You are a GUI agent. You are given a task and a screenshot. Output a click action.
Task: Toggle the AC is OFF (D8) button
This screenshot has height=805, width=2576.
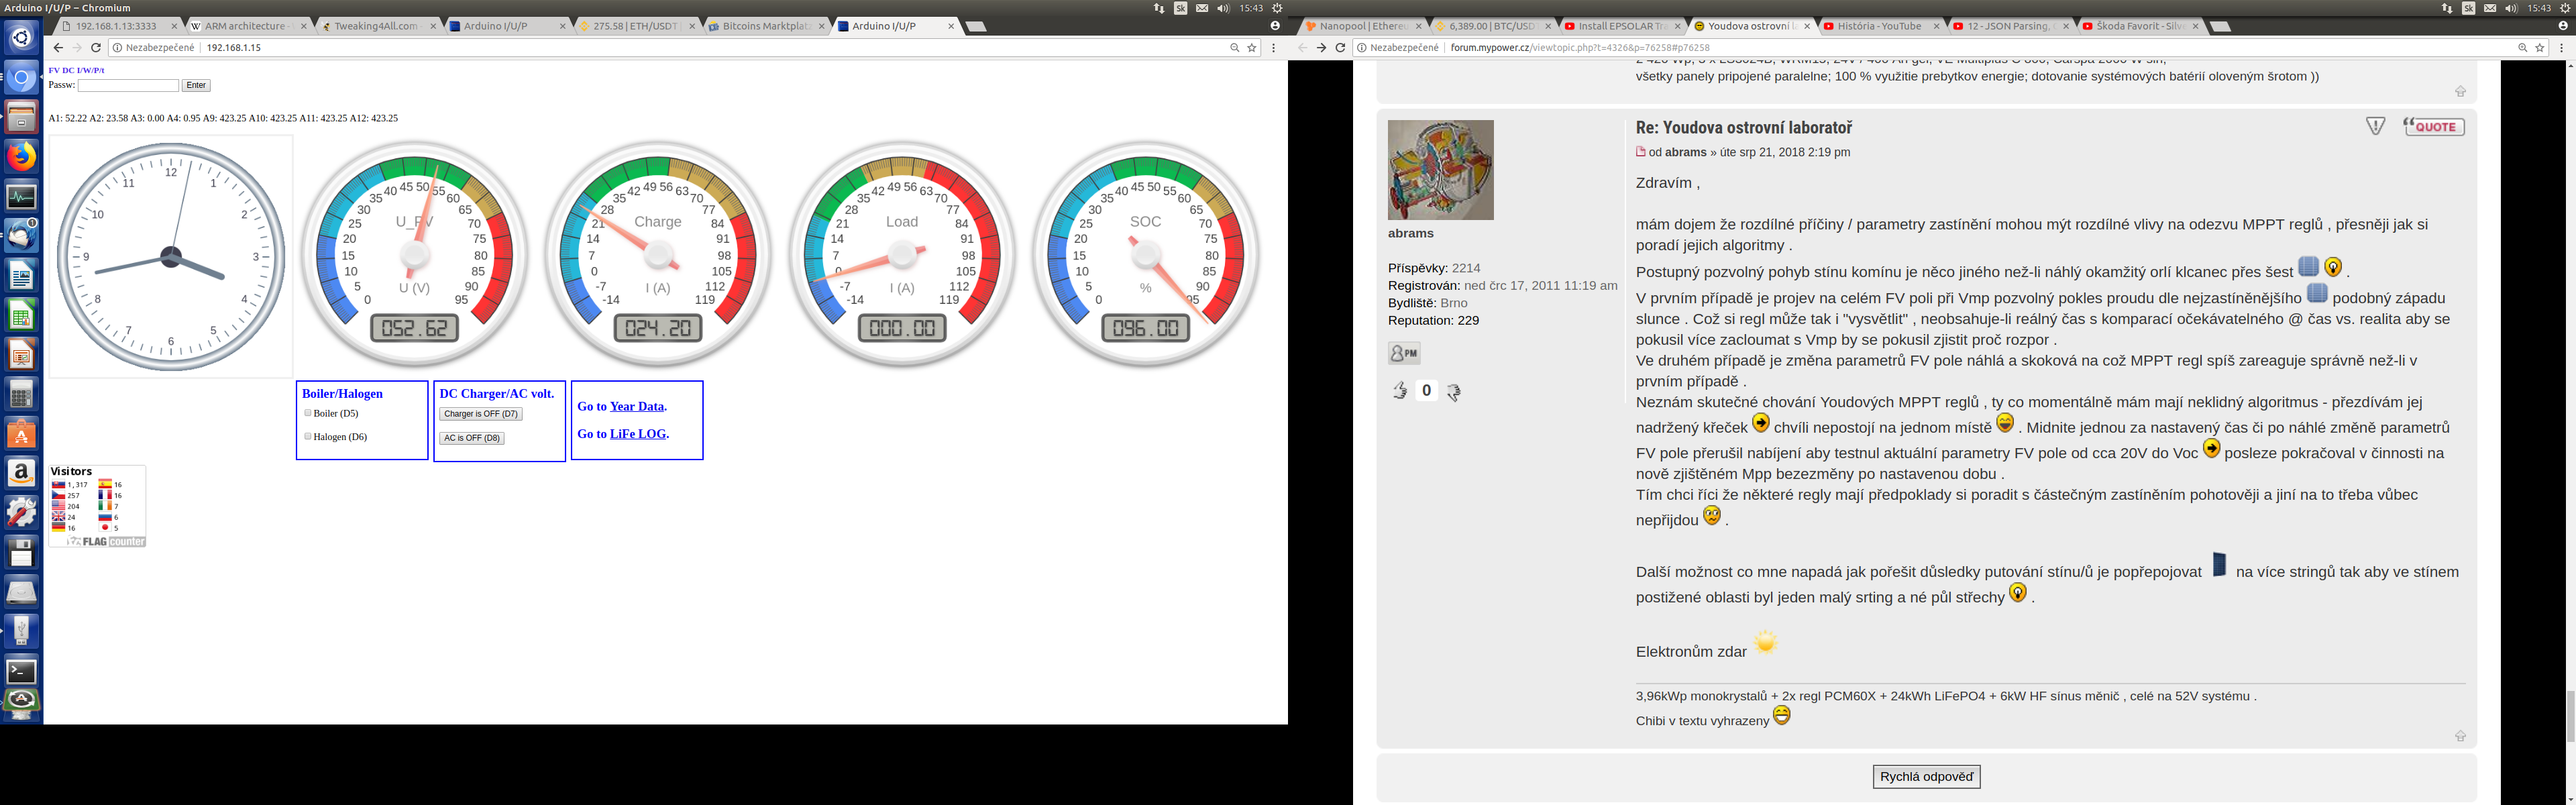pos(471,438)
